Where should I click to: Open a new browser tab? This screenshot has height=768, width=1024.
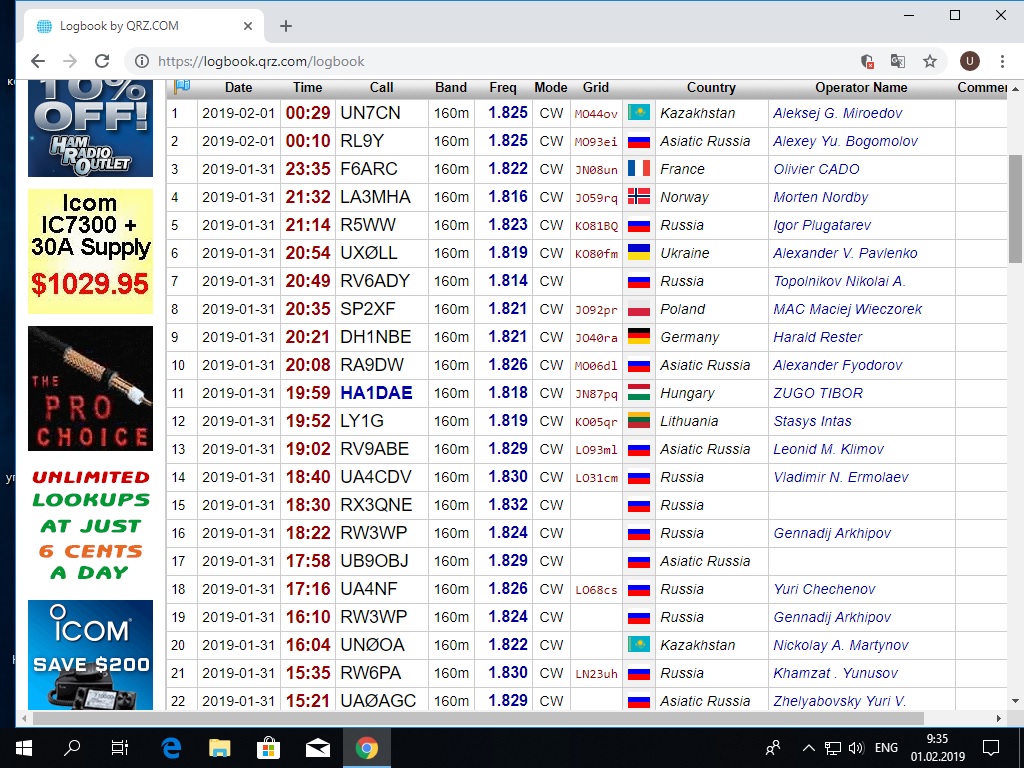[x=286, y=26]
